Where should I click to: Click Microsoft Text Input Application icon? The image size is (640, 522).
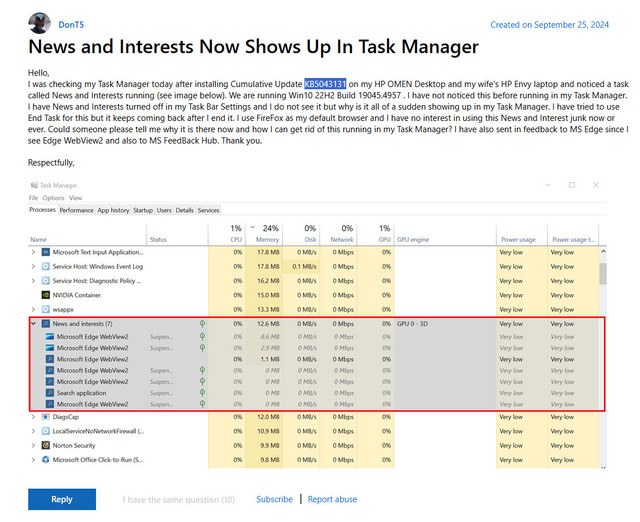point(46,252)
